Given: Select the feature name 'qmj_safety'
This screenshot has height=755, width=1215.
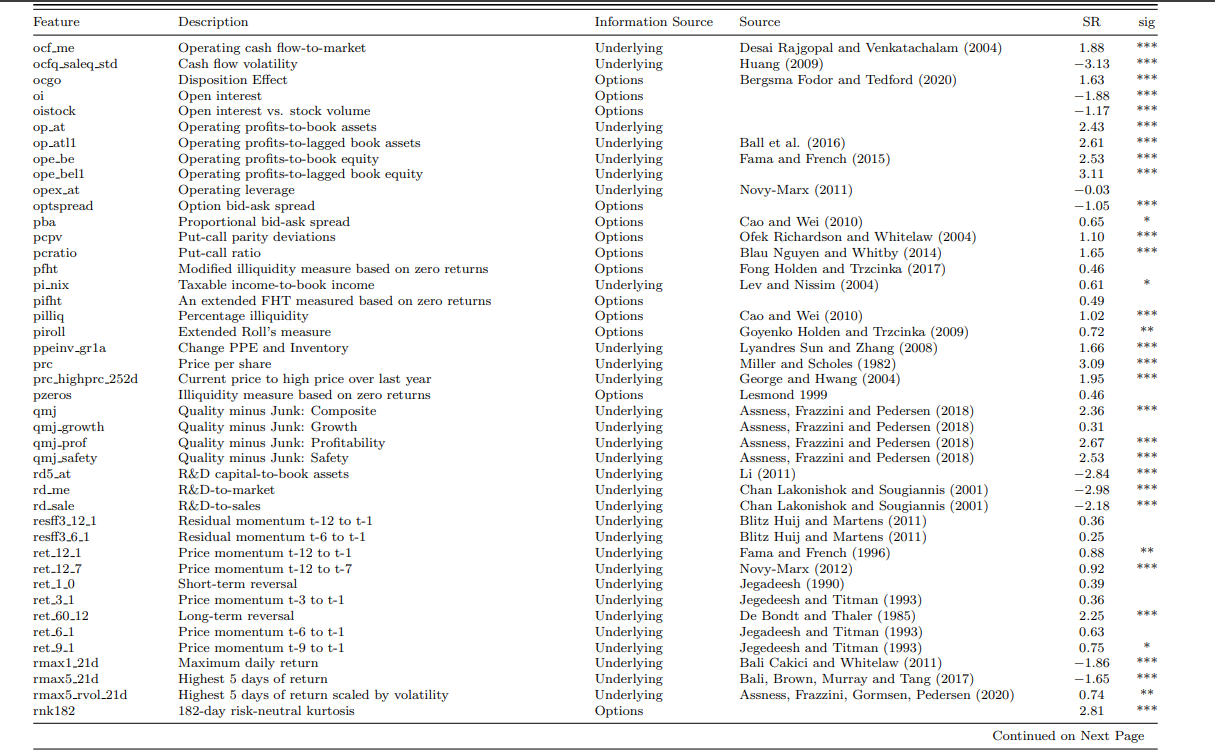Looking at the screenshot, I should 65,458.
